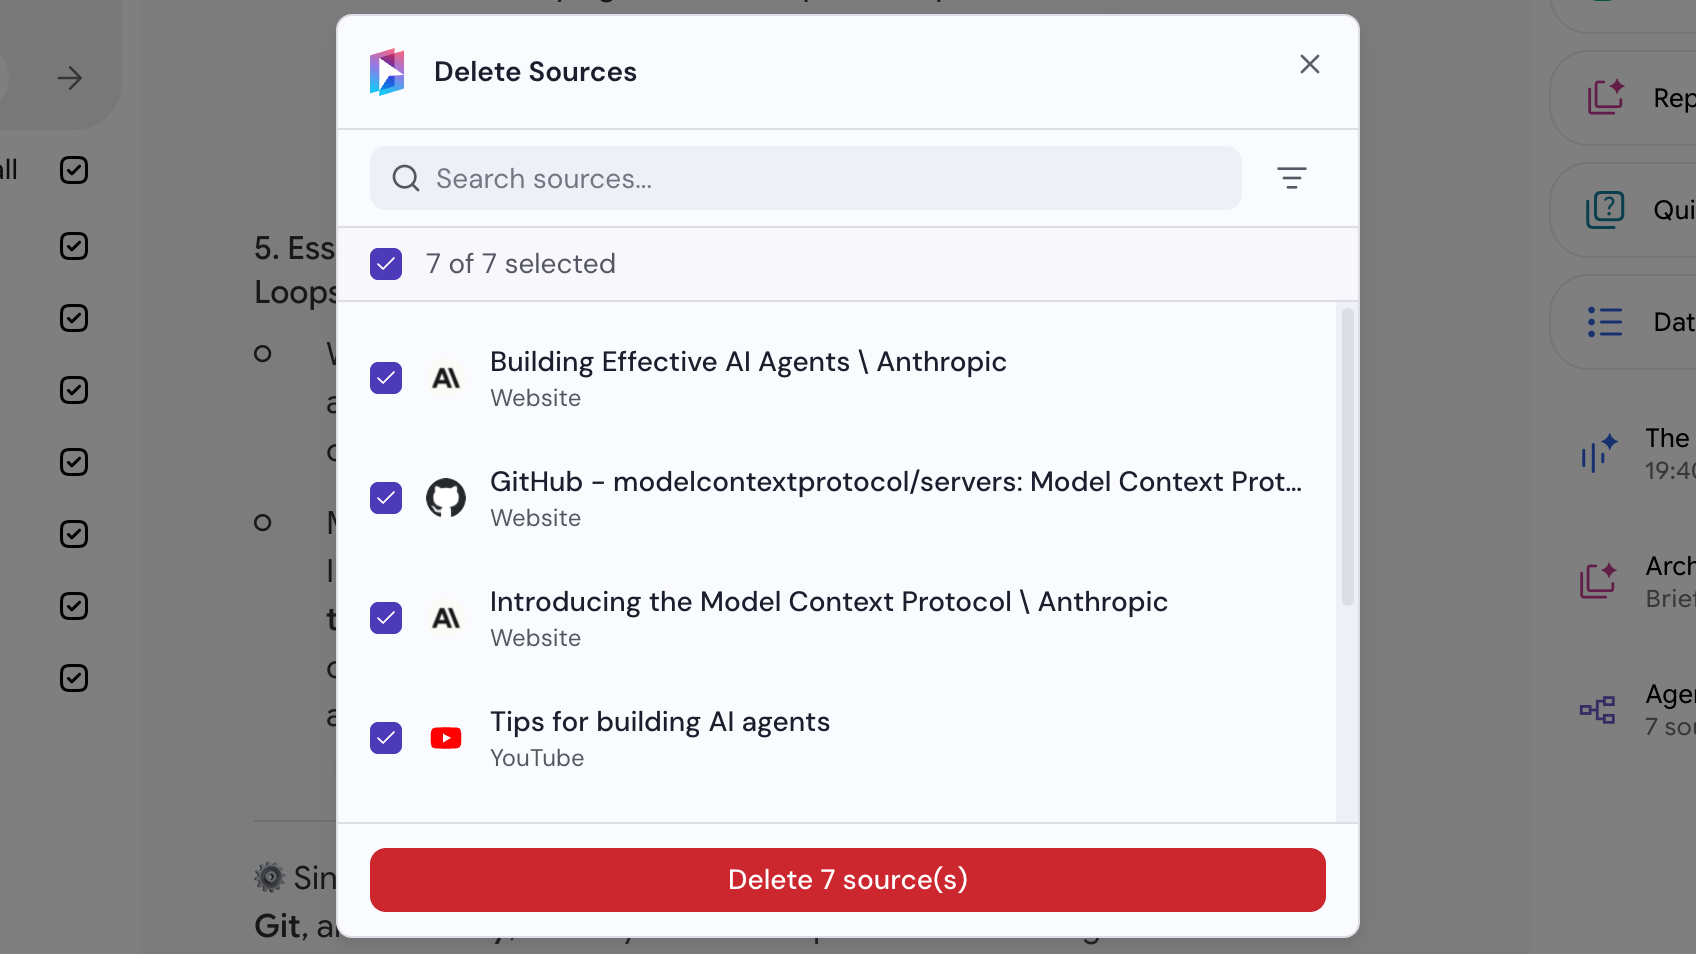
Task: Click the Delete 7 source(s) button
Action: (848, 880)
